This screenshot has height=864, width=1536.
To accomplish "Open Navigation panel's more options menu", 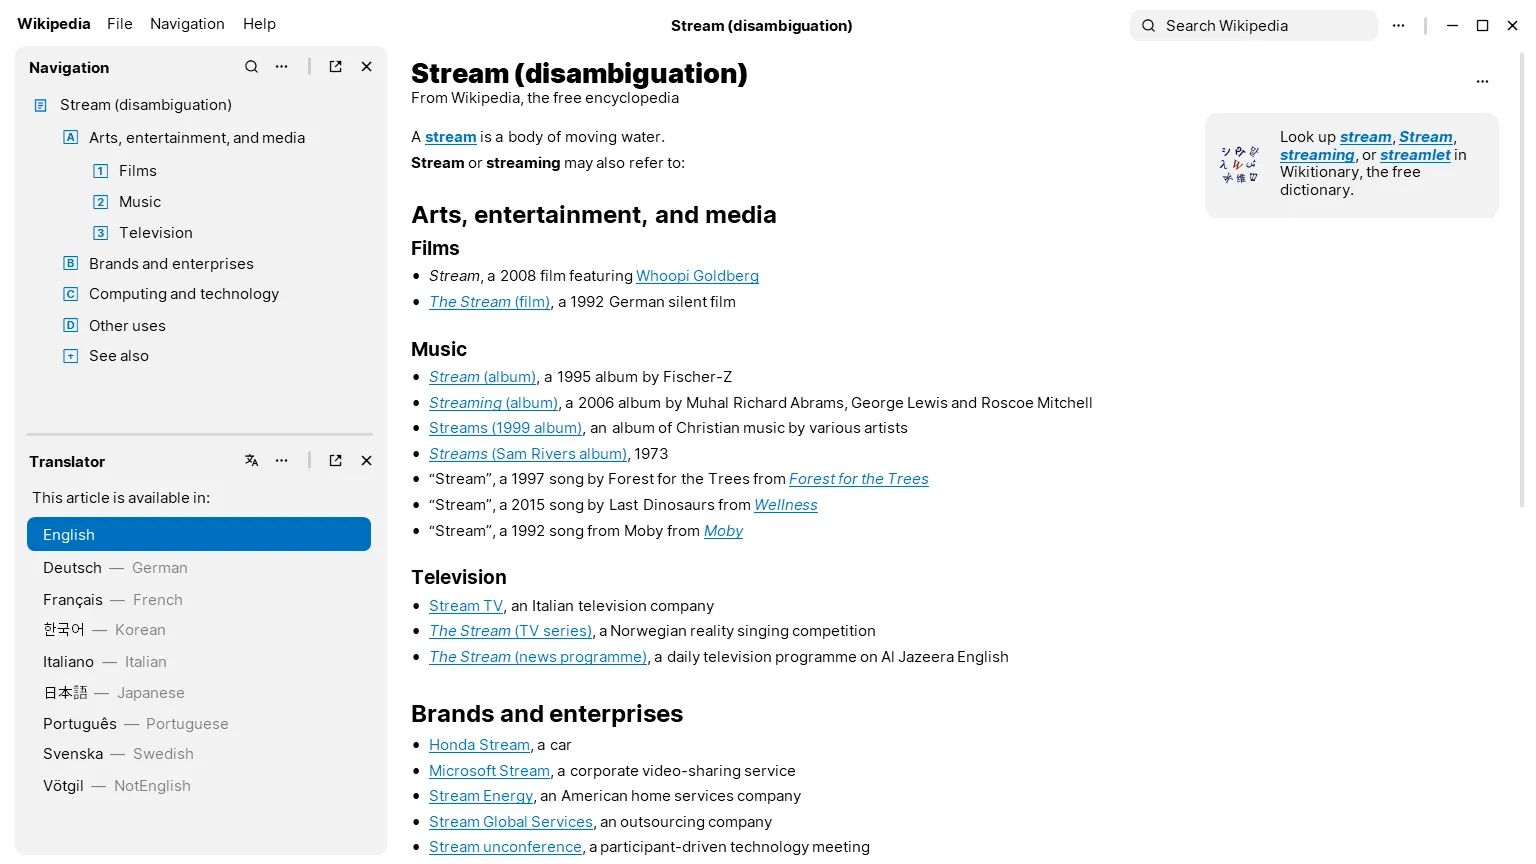I will (281, 66).
